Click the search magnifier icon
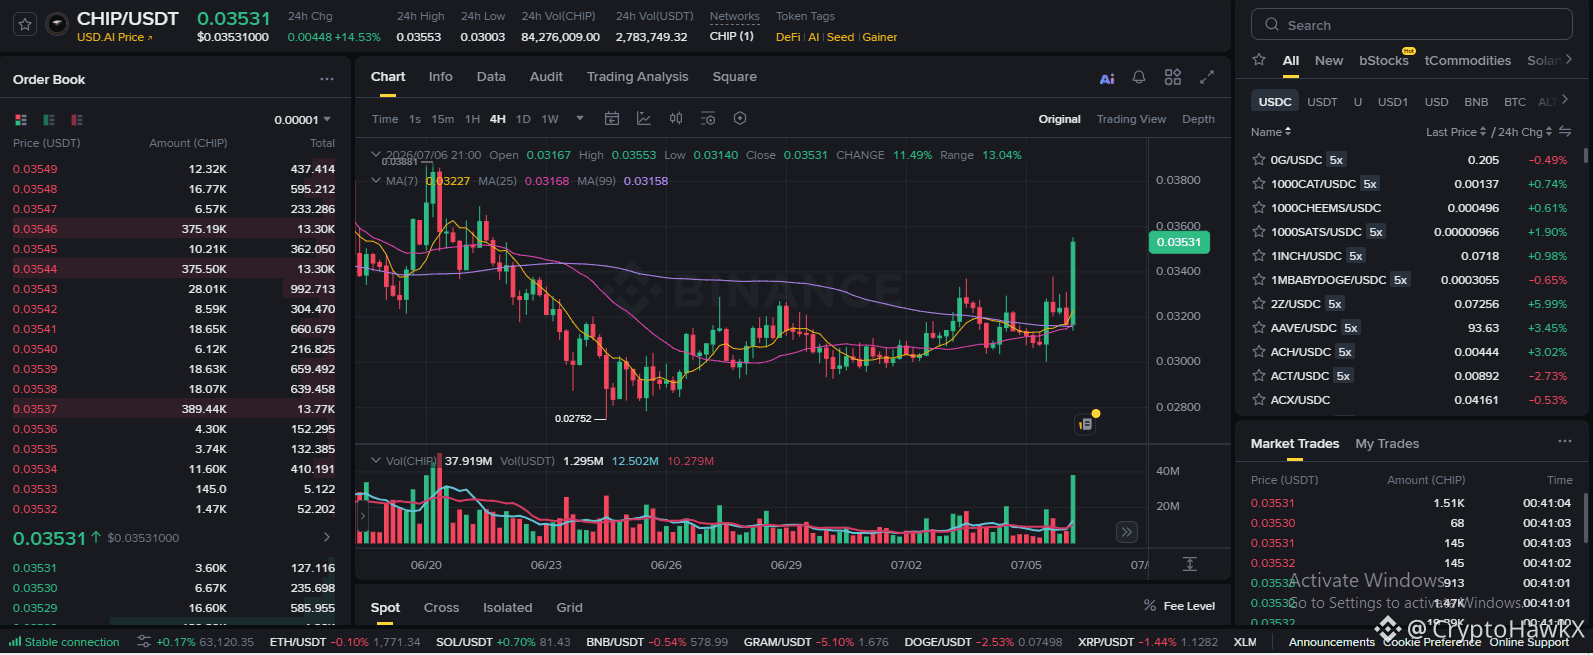Image resolution: width=1593 pixels, height=655 pixels. 1272,25
